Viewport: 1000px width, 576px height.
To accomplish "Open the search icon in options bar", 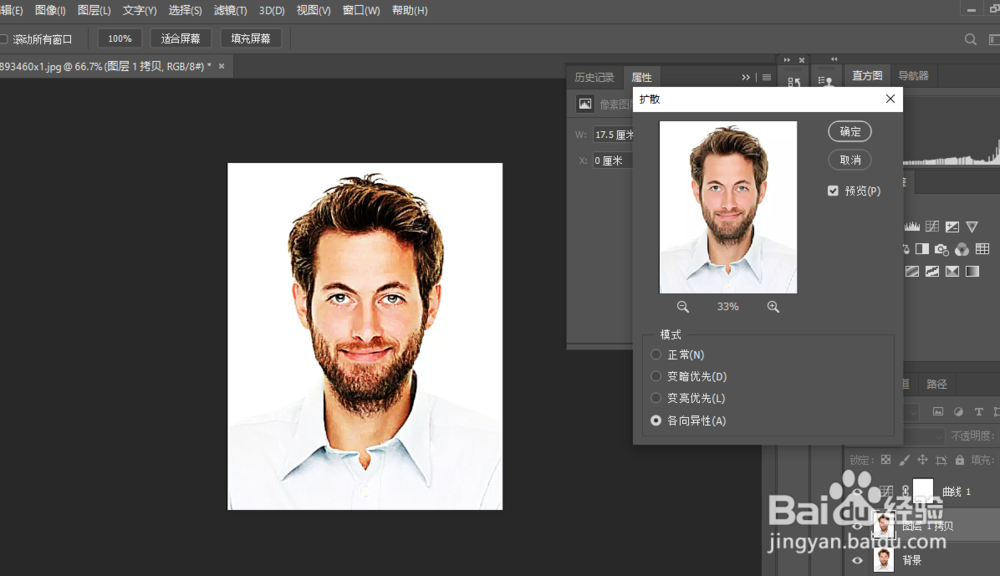I will [970, 40].
